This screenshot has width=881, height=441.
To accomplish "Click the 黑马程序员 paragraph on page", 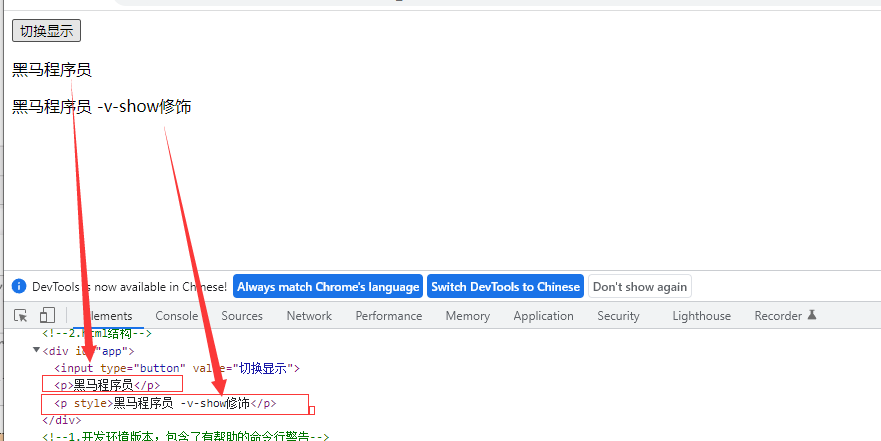I will pos(52,70).
